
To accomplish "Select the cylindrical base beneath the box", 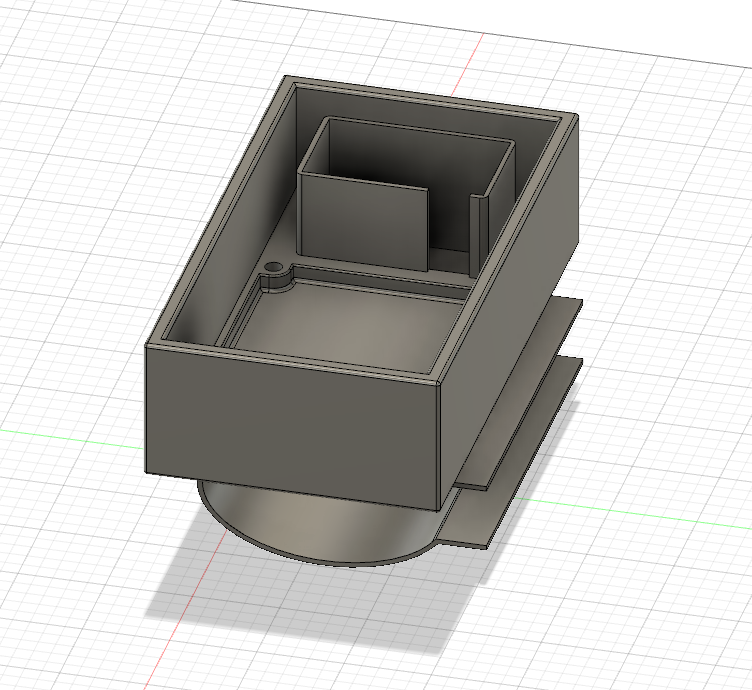I will pyautogui.click(x=317, y=525).
